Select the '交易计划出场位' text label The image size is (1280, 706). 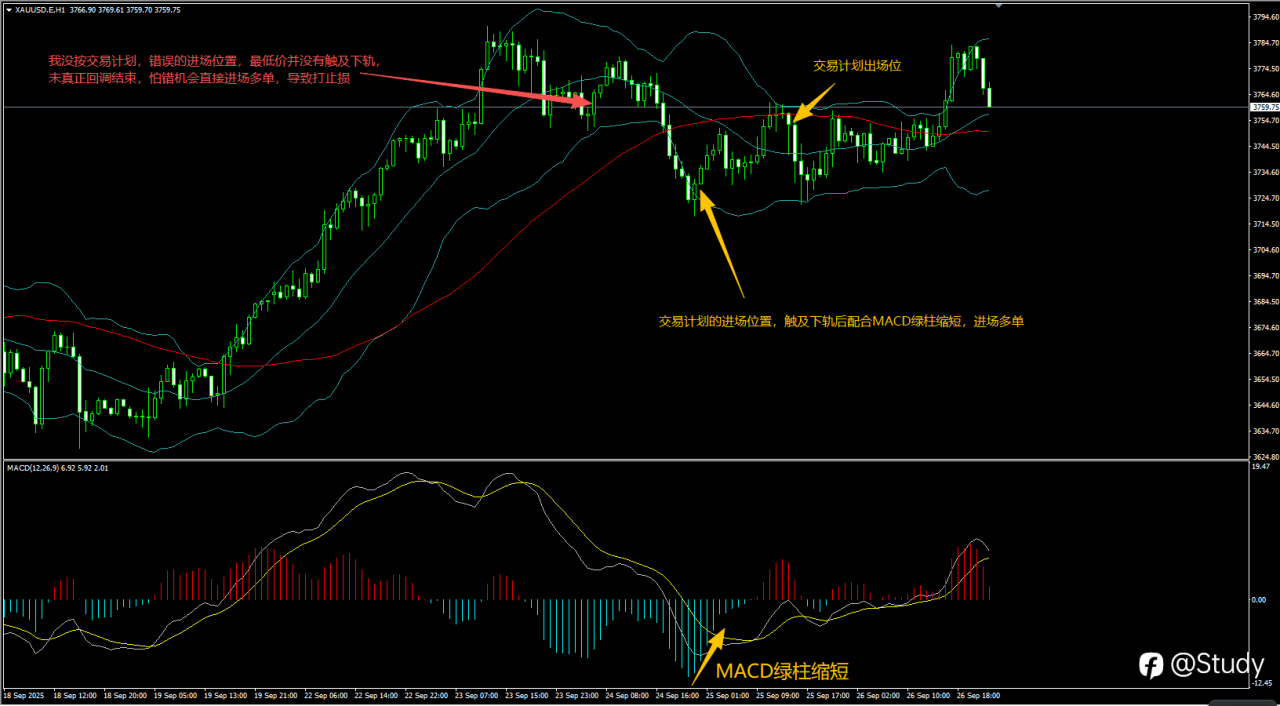pyautogui.click(x=857, y=65)
